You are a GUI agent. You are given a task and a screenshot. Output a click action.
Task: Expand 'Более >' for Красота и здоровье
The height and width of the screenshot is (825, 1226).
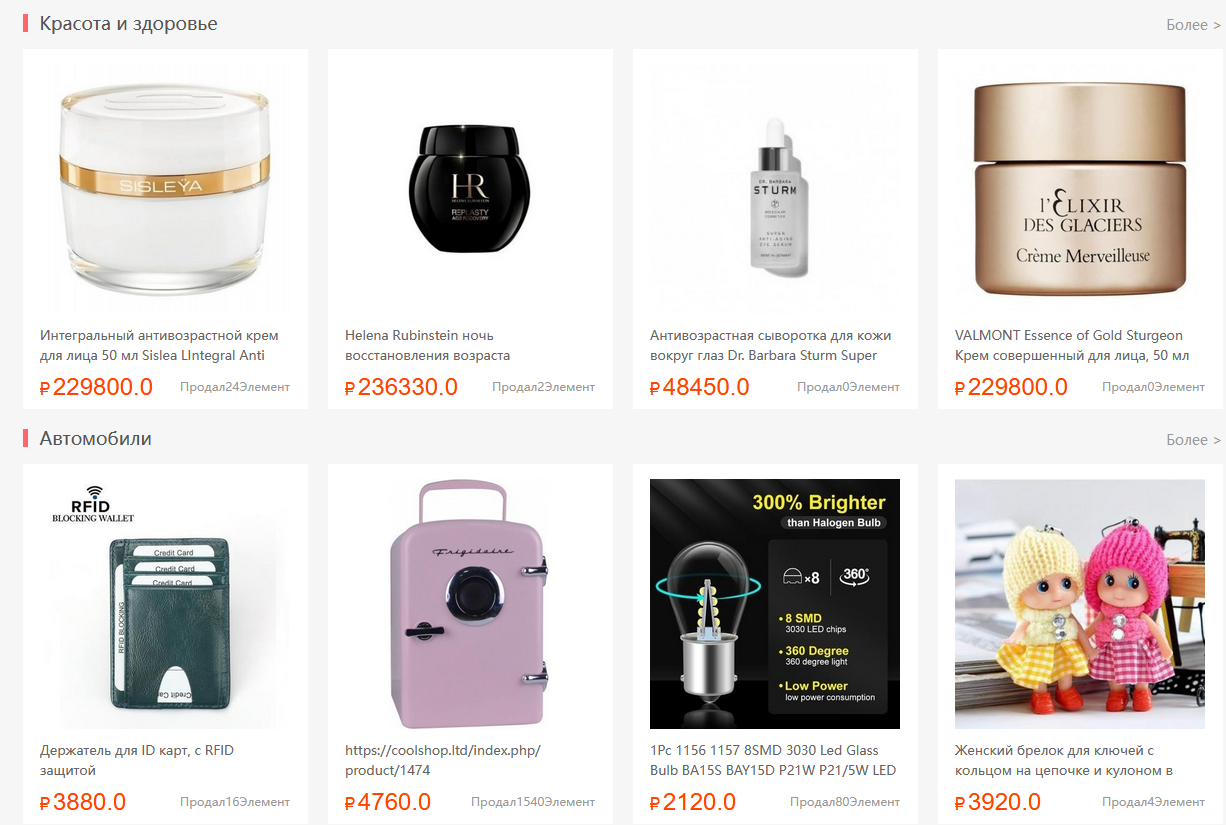(1193, 24)
